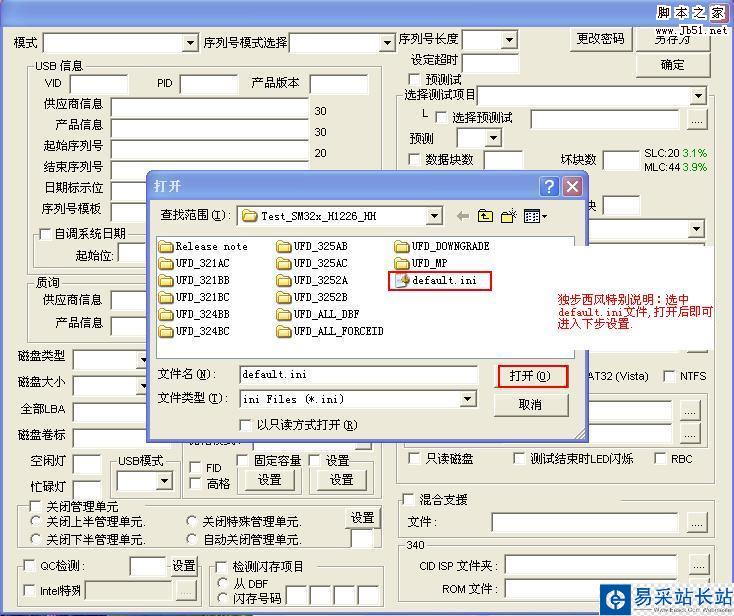
Task: Click the dialog help question mark
Action: pos(549,186)
